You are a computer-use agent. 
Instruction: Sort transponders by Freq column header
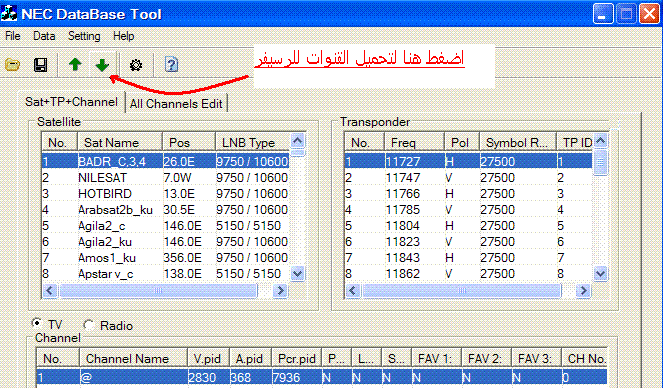414,142
